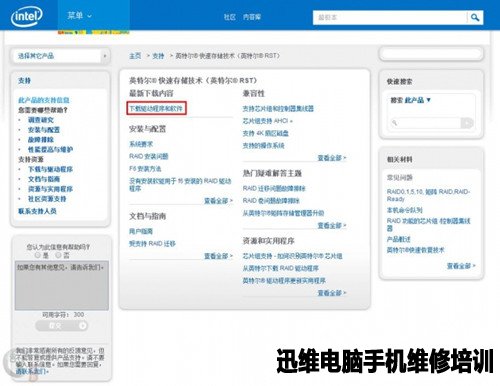Click 查看全部 under 兼容性 section
This screenshot has height=386, width=500.
pyautogui.click(x=332, y=158)
